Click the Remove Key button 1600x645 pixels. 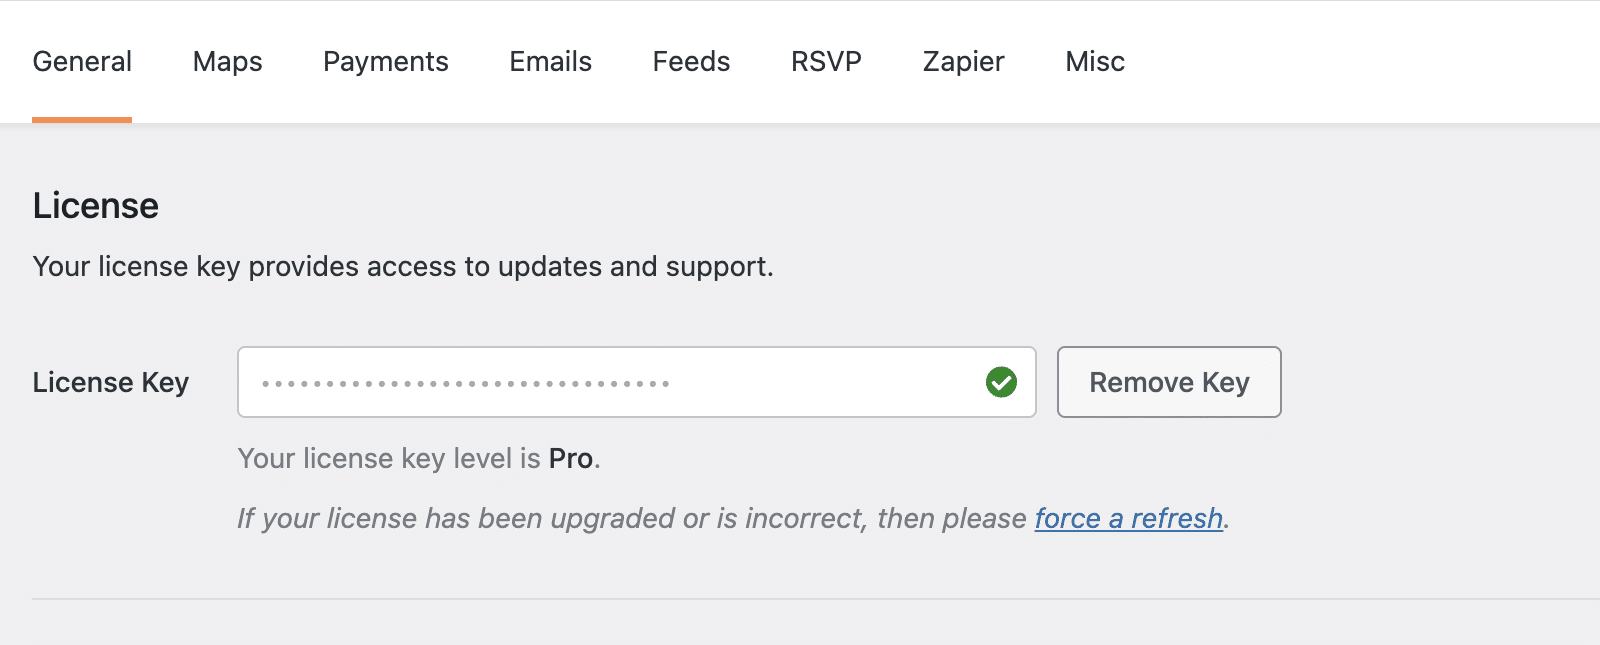coord(1169,381)
